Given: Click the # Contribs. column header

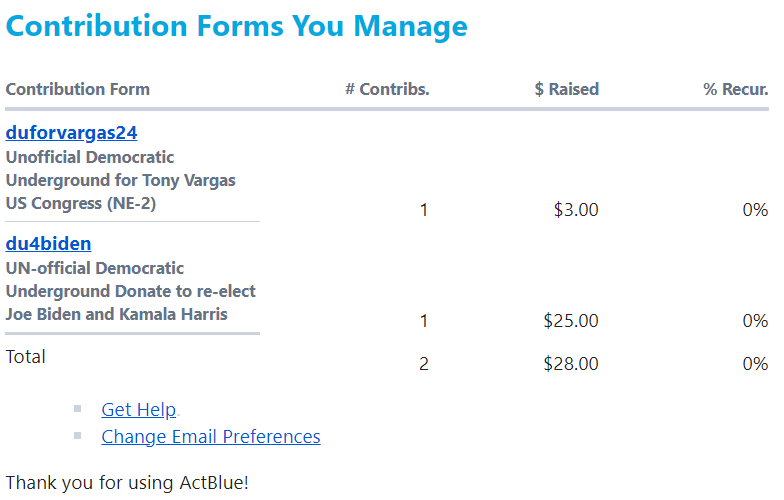Looking at the screenshot, I should pos(387,89).
